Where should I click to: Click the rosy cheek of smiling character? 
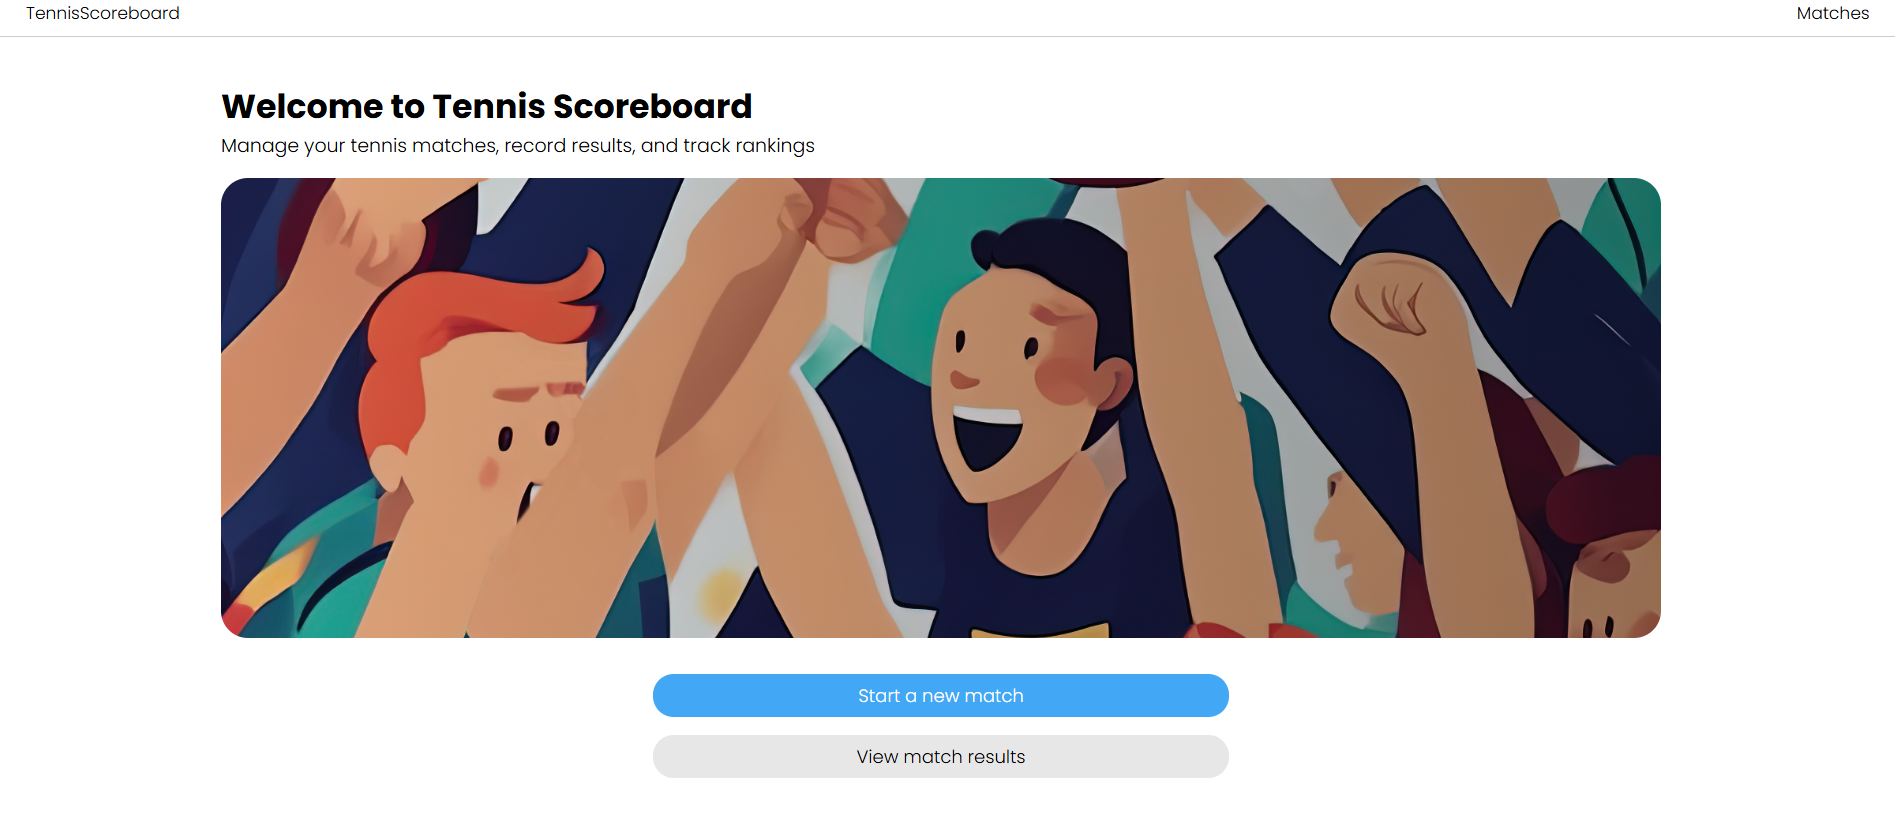click(x=1062, y=380)
